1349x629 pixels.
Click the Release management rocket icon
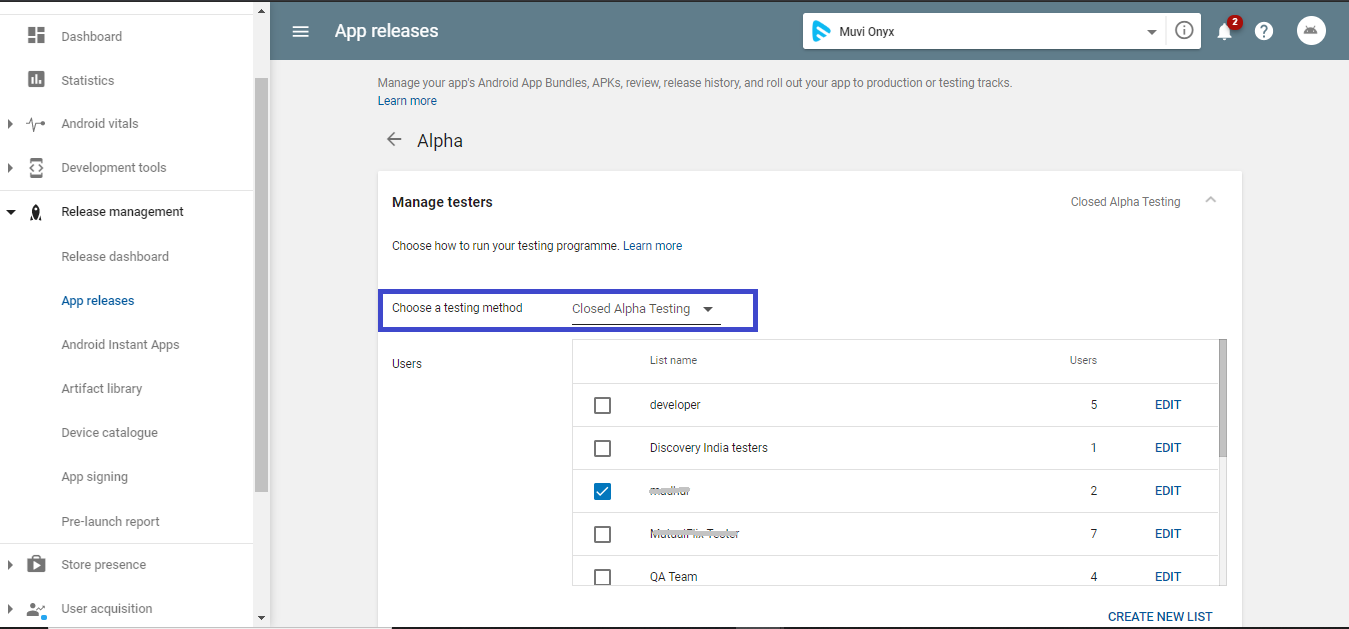[36, 212]
